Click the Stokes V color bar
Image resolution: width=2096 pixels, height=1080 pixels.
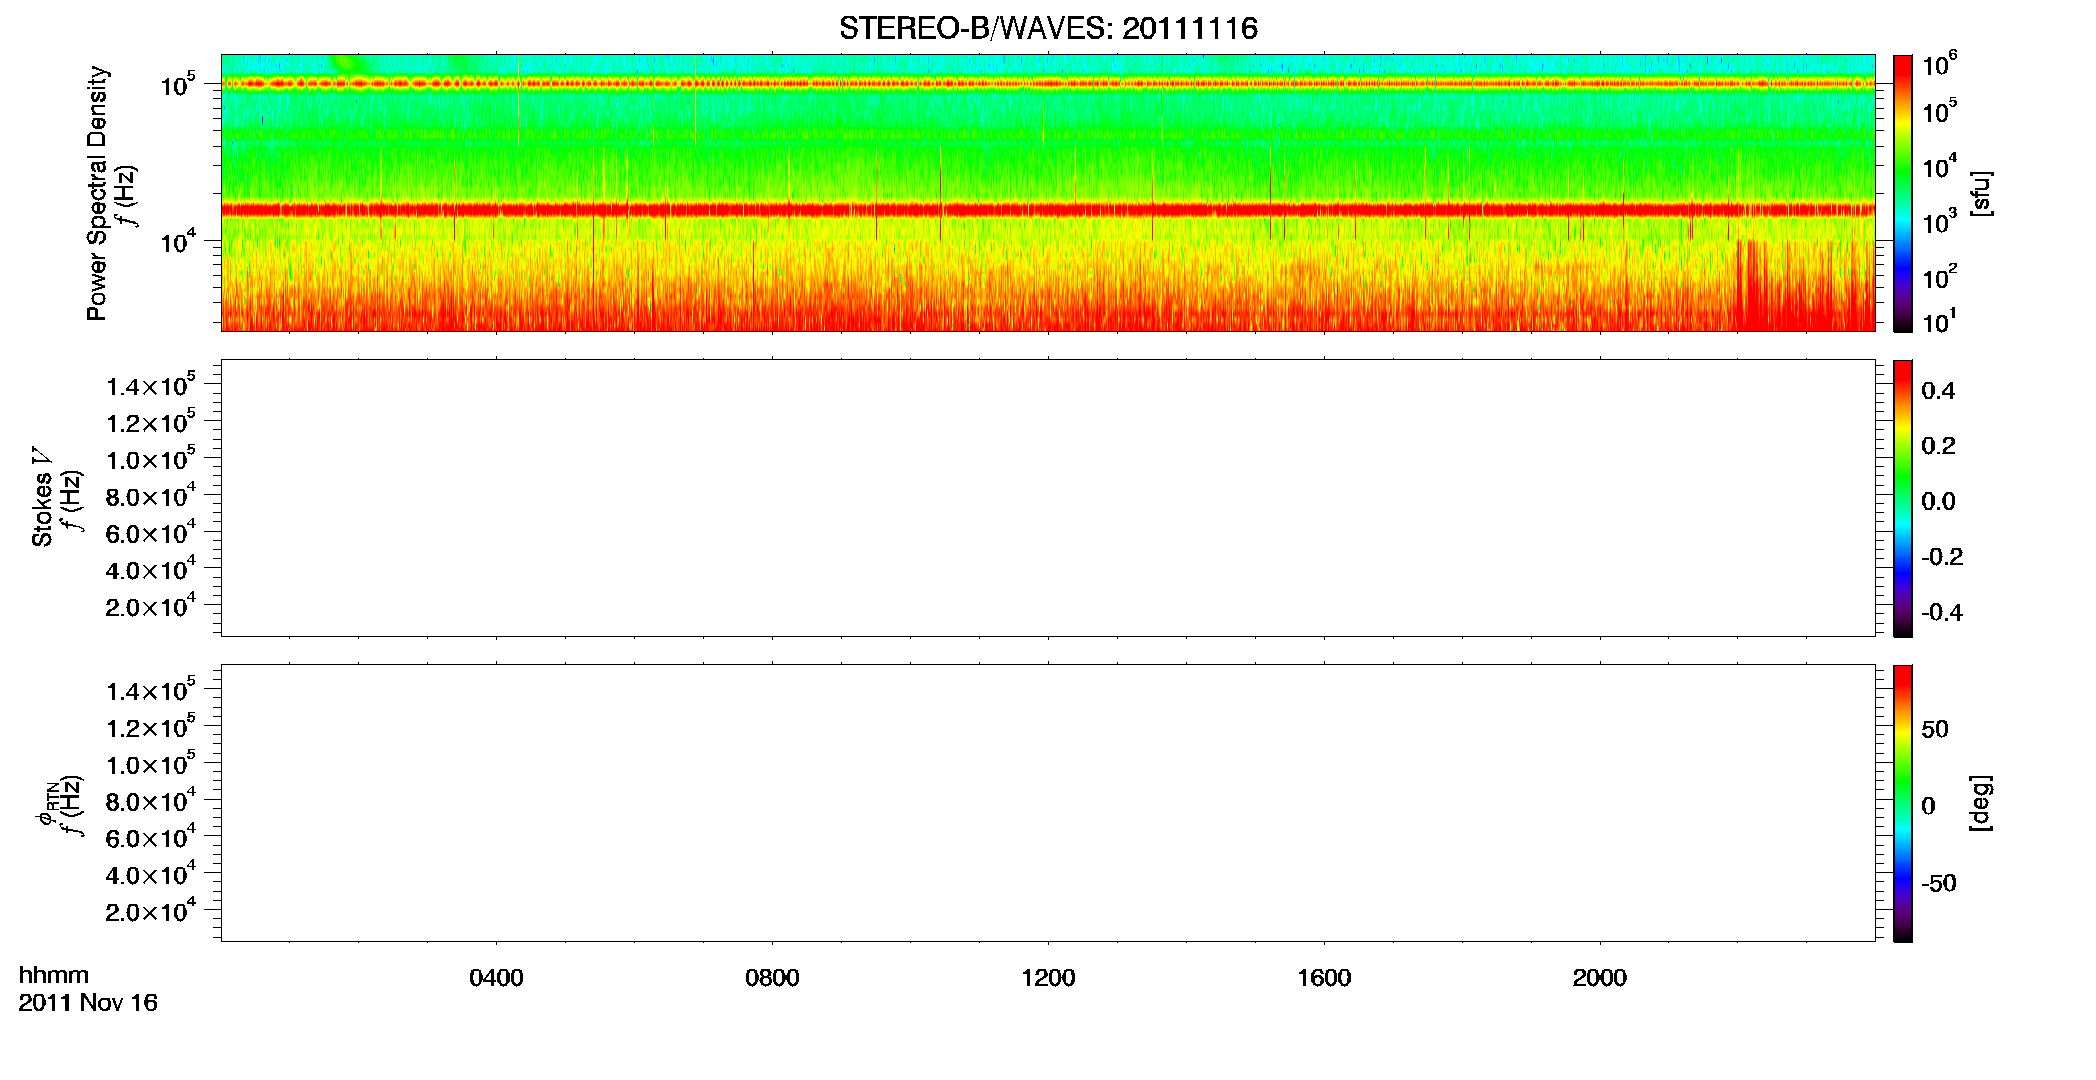1902,498
